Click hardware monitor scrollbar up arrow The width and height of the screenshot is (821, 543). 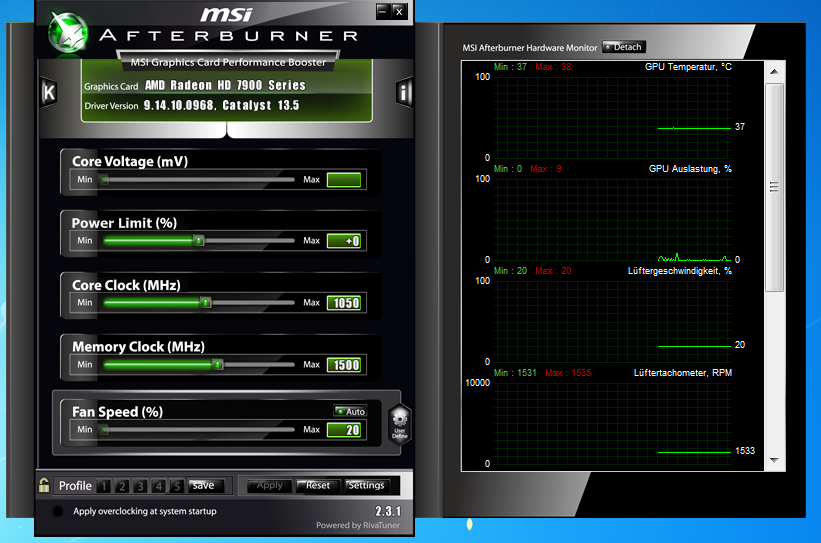pos(774,72)
